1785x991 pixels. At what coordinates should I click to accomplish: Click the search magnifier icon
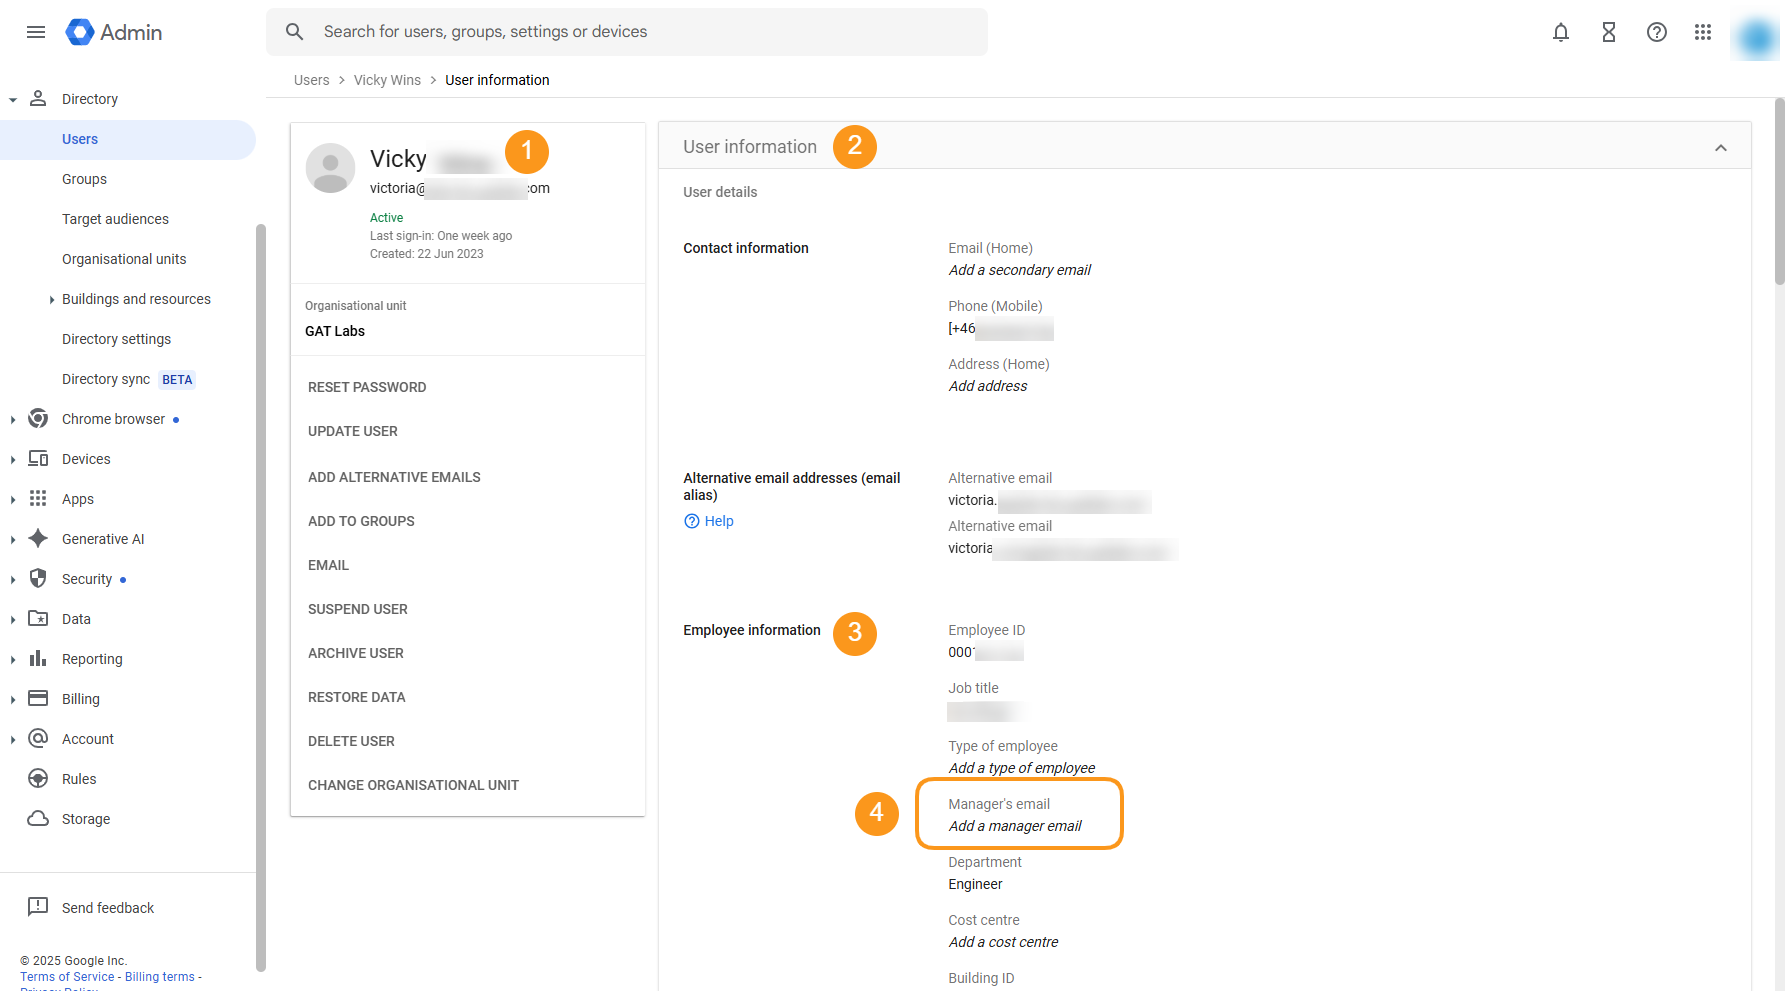coord(294,31)
